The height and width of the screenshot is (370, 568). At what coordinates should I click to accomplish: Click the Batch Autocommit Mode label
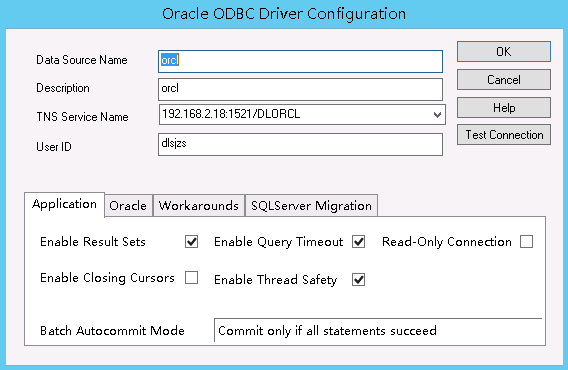[112, 330]
